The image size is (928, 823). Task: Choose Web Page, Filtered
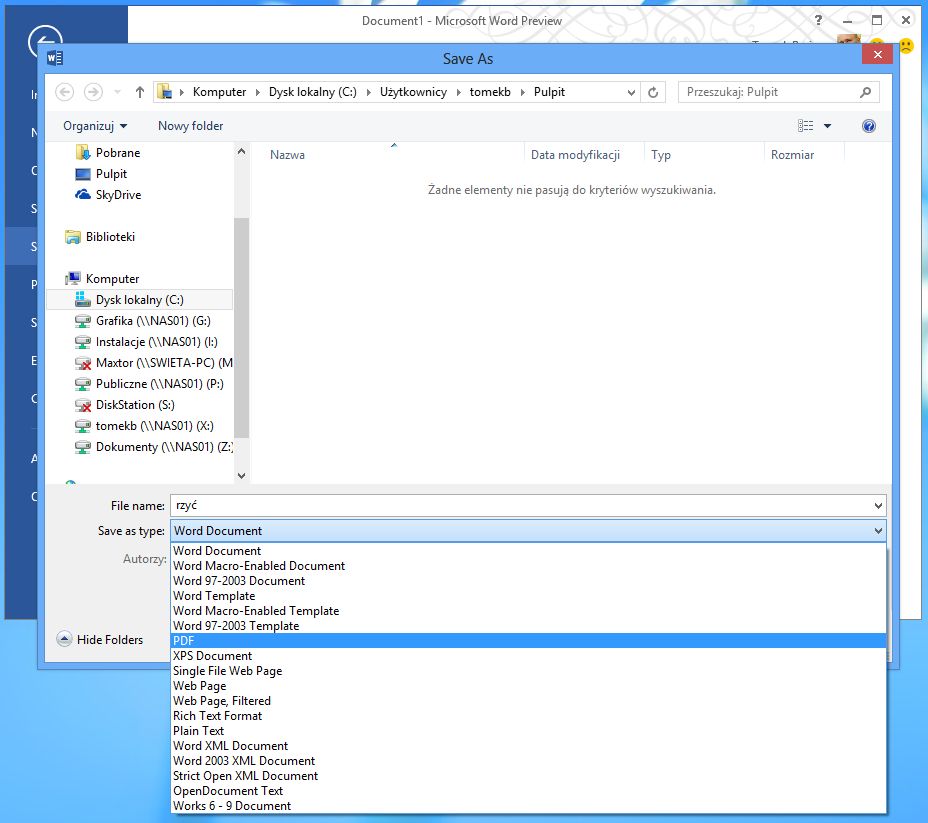(529, 701)
